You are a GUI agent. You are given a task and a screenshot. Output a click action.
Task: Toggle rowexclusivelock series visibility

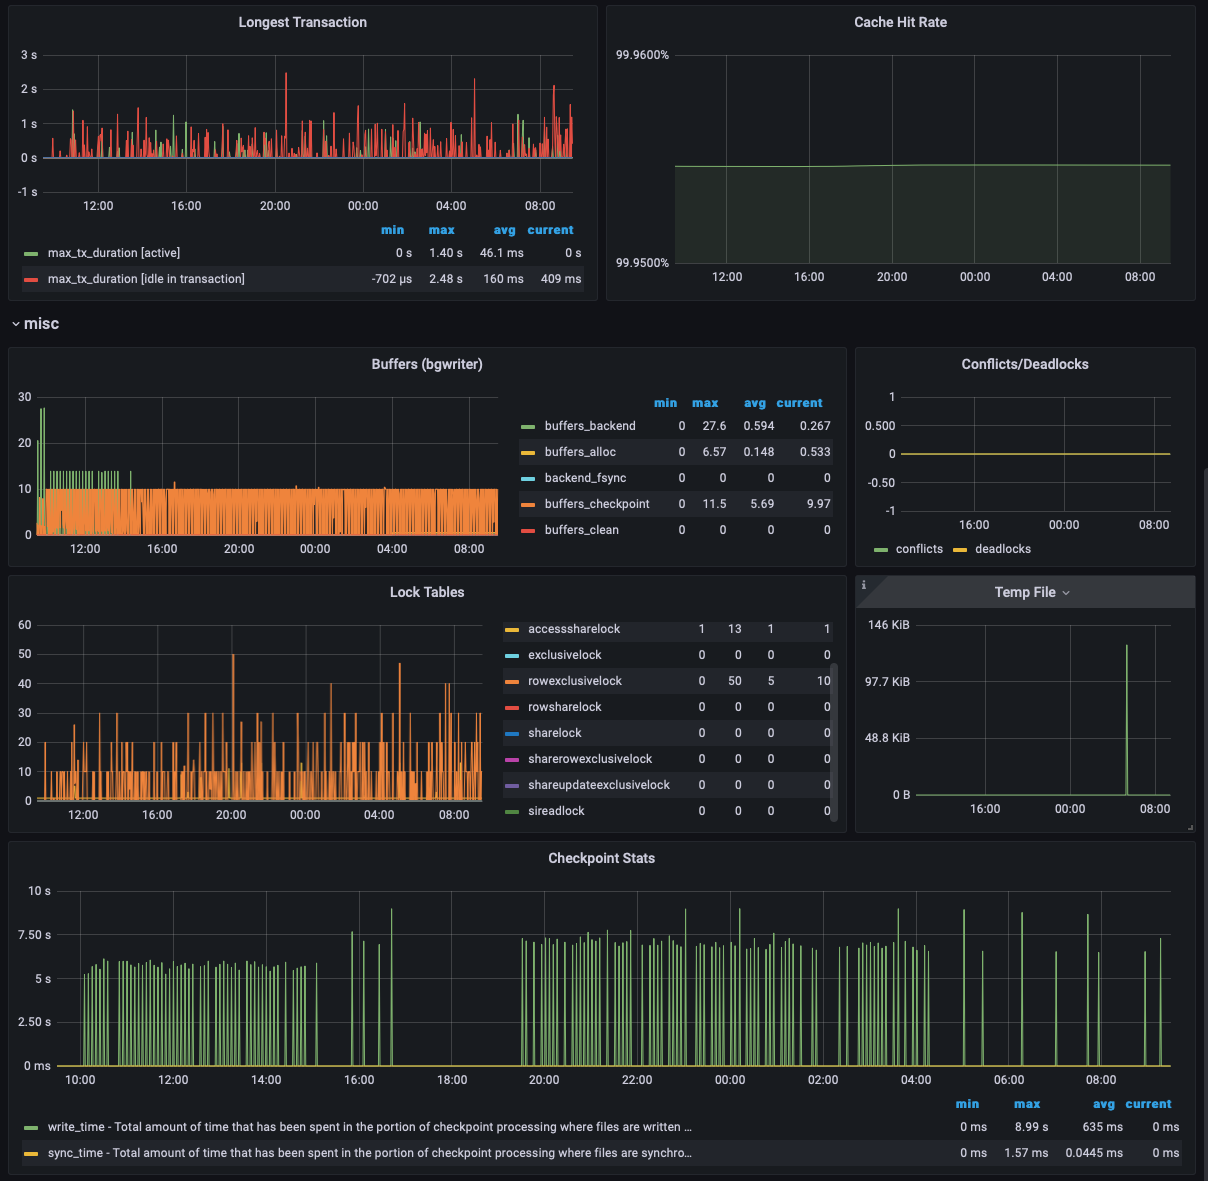(x=574, y=681)
